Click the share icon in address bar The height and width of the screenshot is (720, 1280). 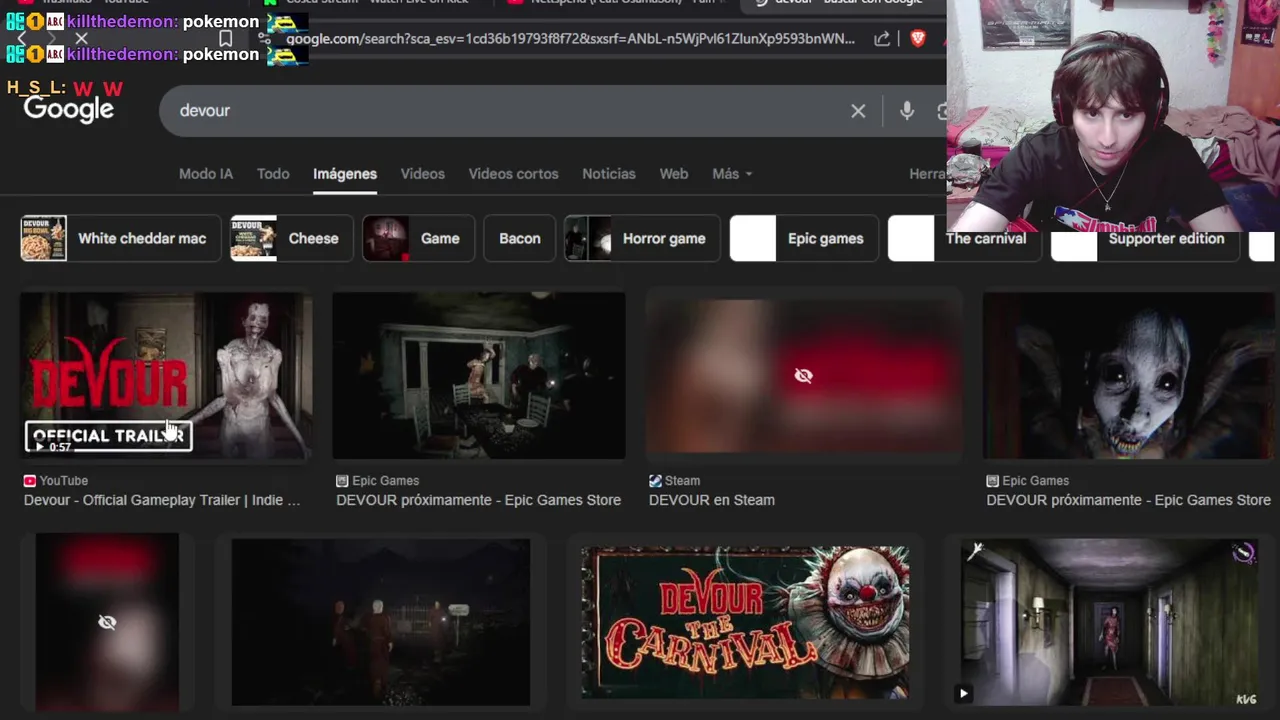click(882, 39)
